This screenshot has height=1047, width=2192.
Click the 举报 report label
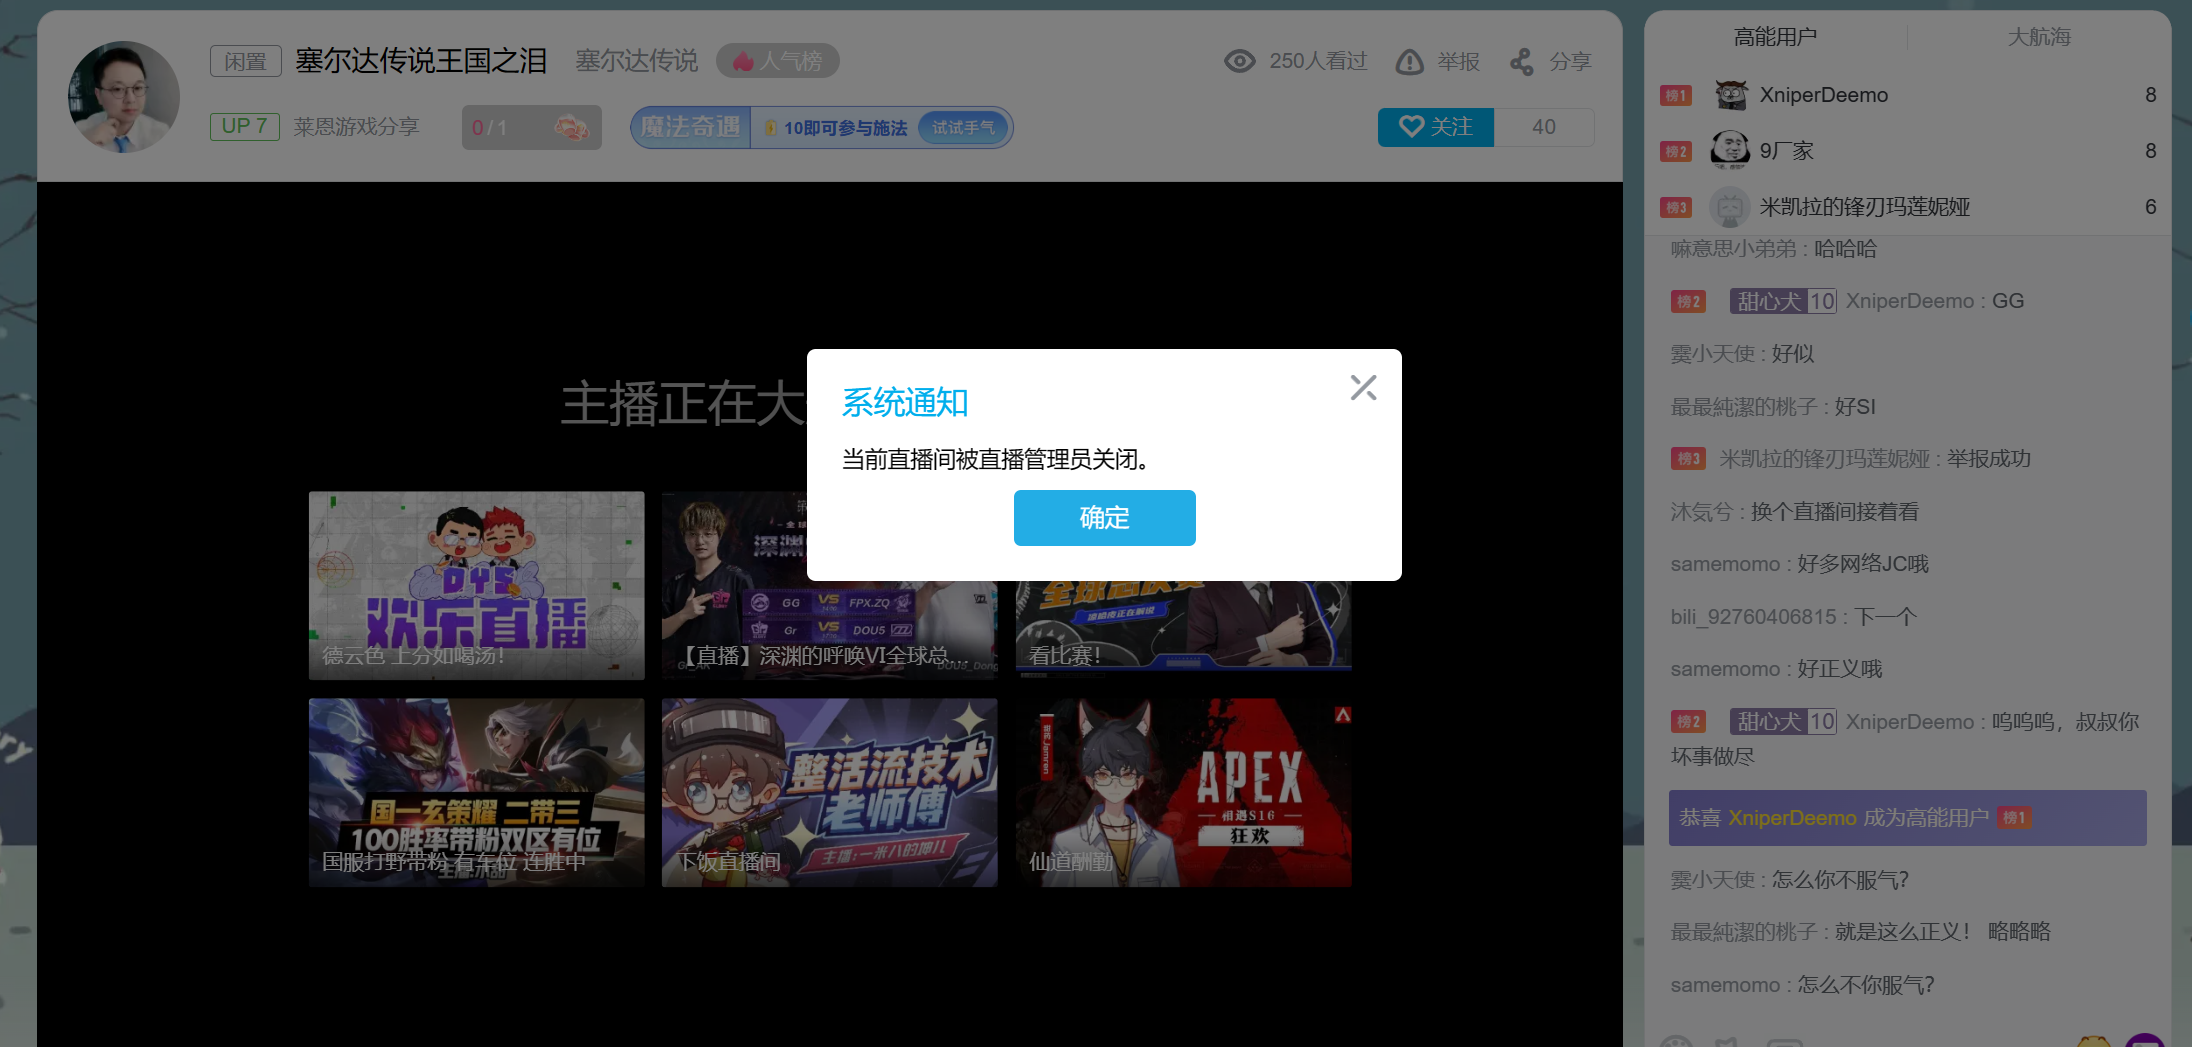point(1458,62)
